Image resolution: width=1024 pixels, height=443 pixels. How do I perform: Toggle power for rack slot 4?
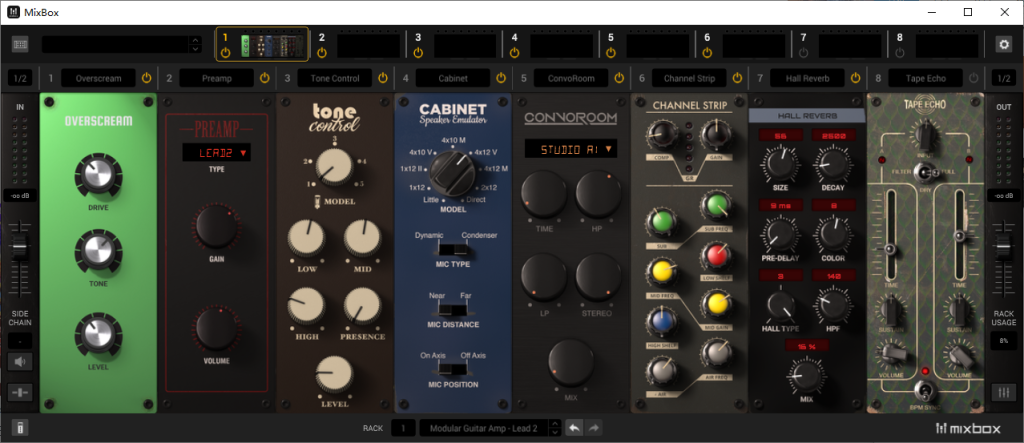pyautogui.click(x=515, y=52)
